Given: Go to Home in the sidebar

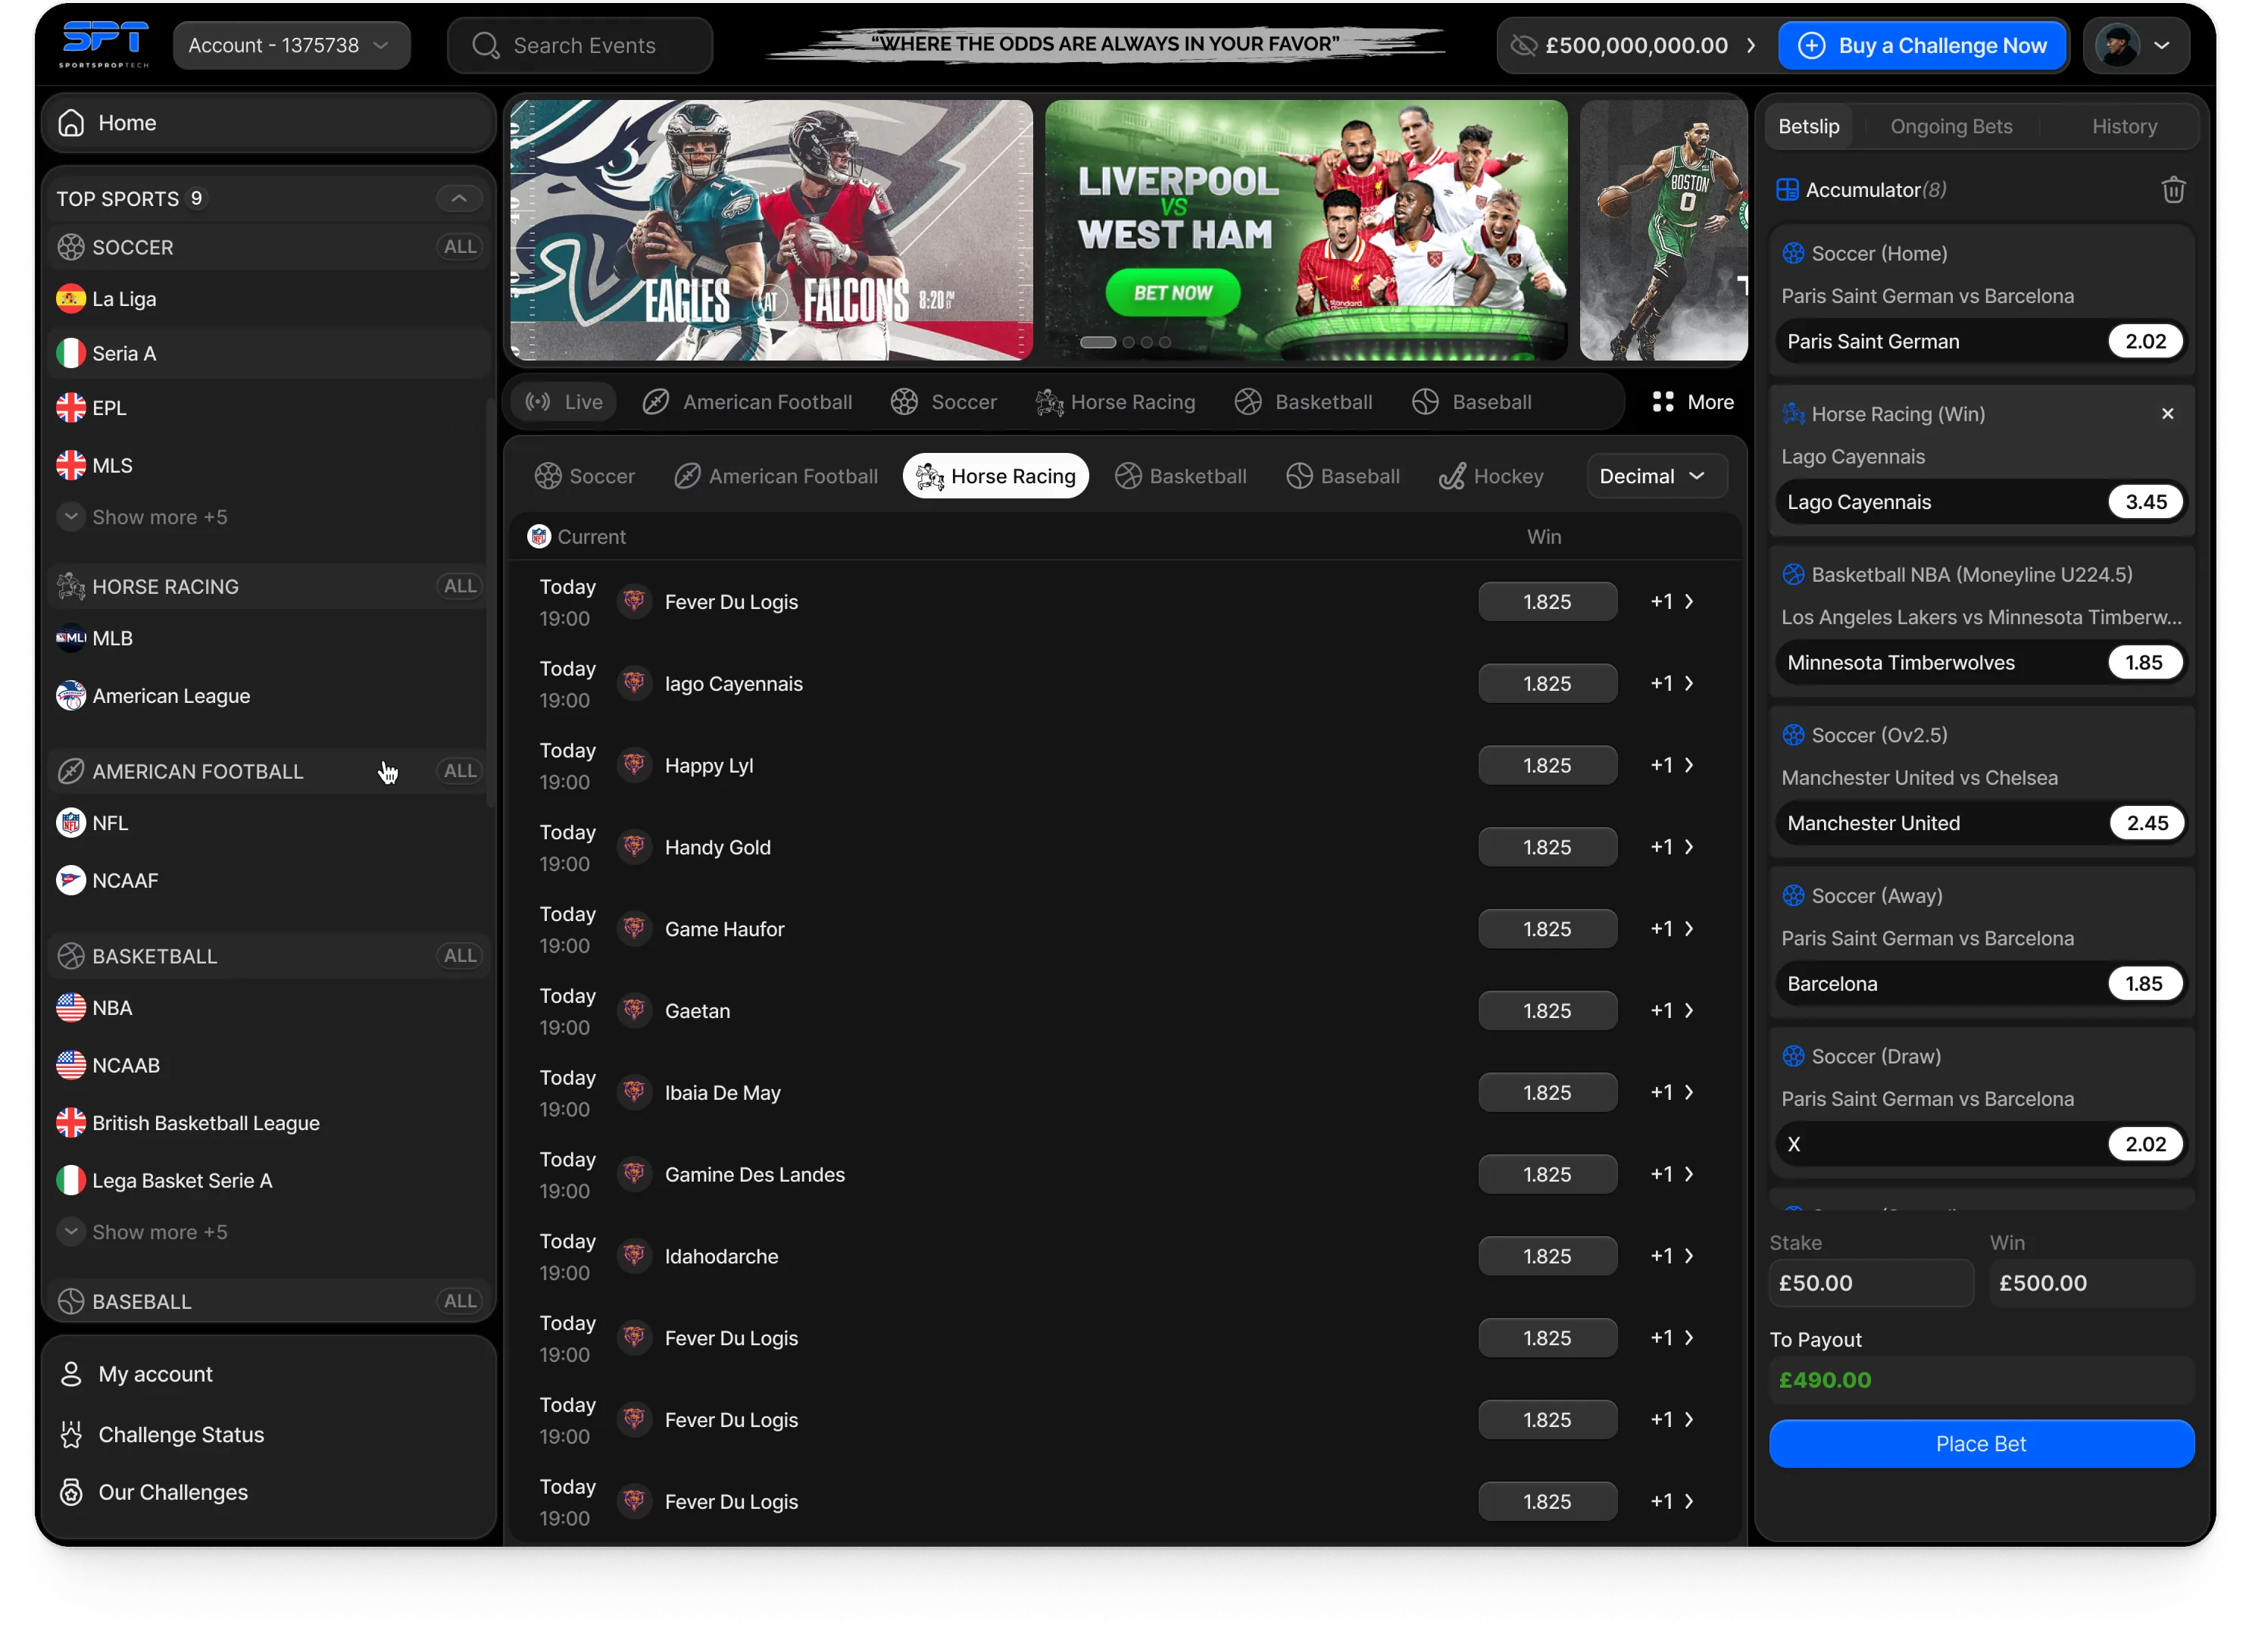Looking at the screenshot, I should (268, 123).
